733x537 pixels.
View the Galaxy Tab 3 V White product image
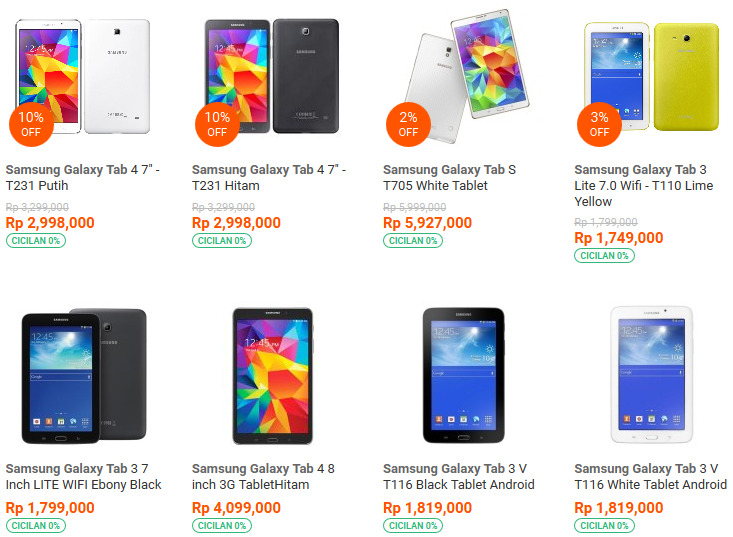tap(651, 375)
